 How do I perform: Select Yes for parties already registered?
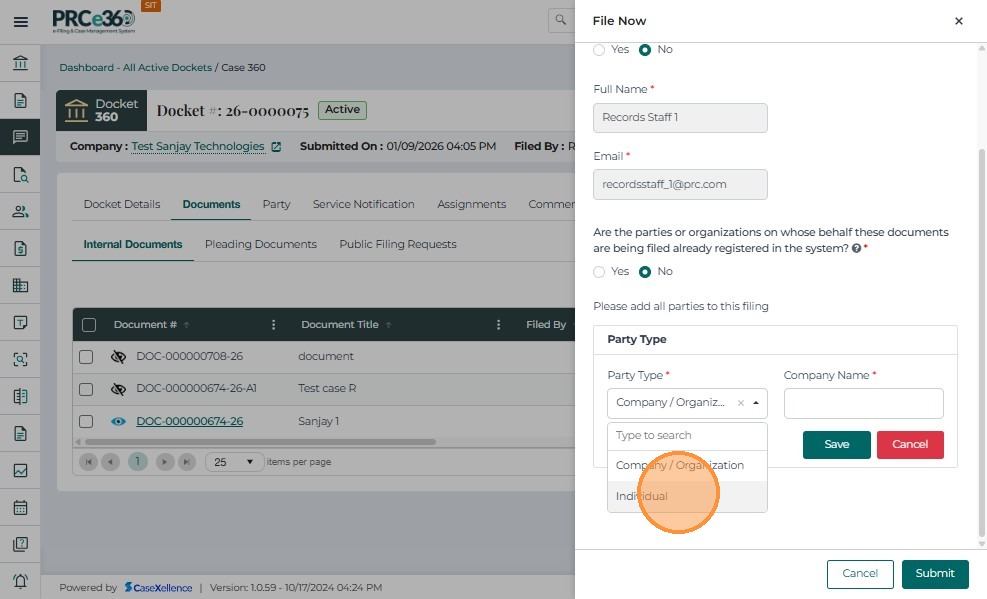600,272
